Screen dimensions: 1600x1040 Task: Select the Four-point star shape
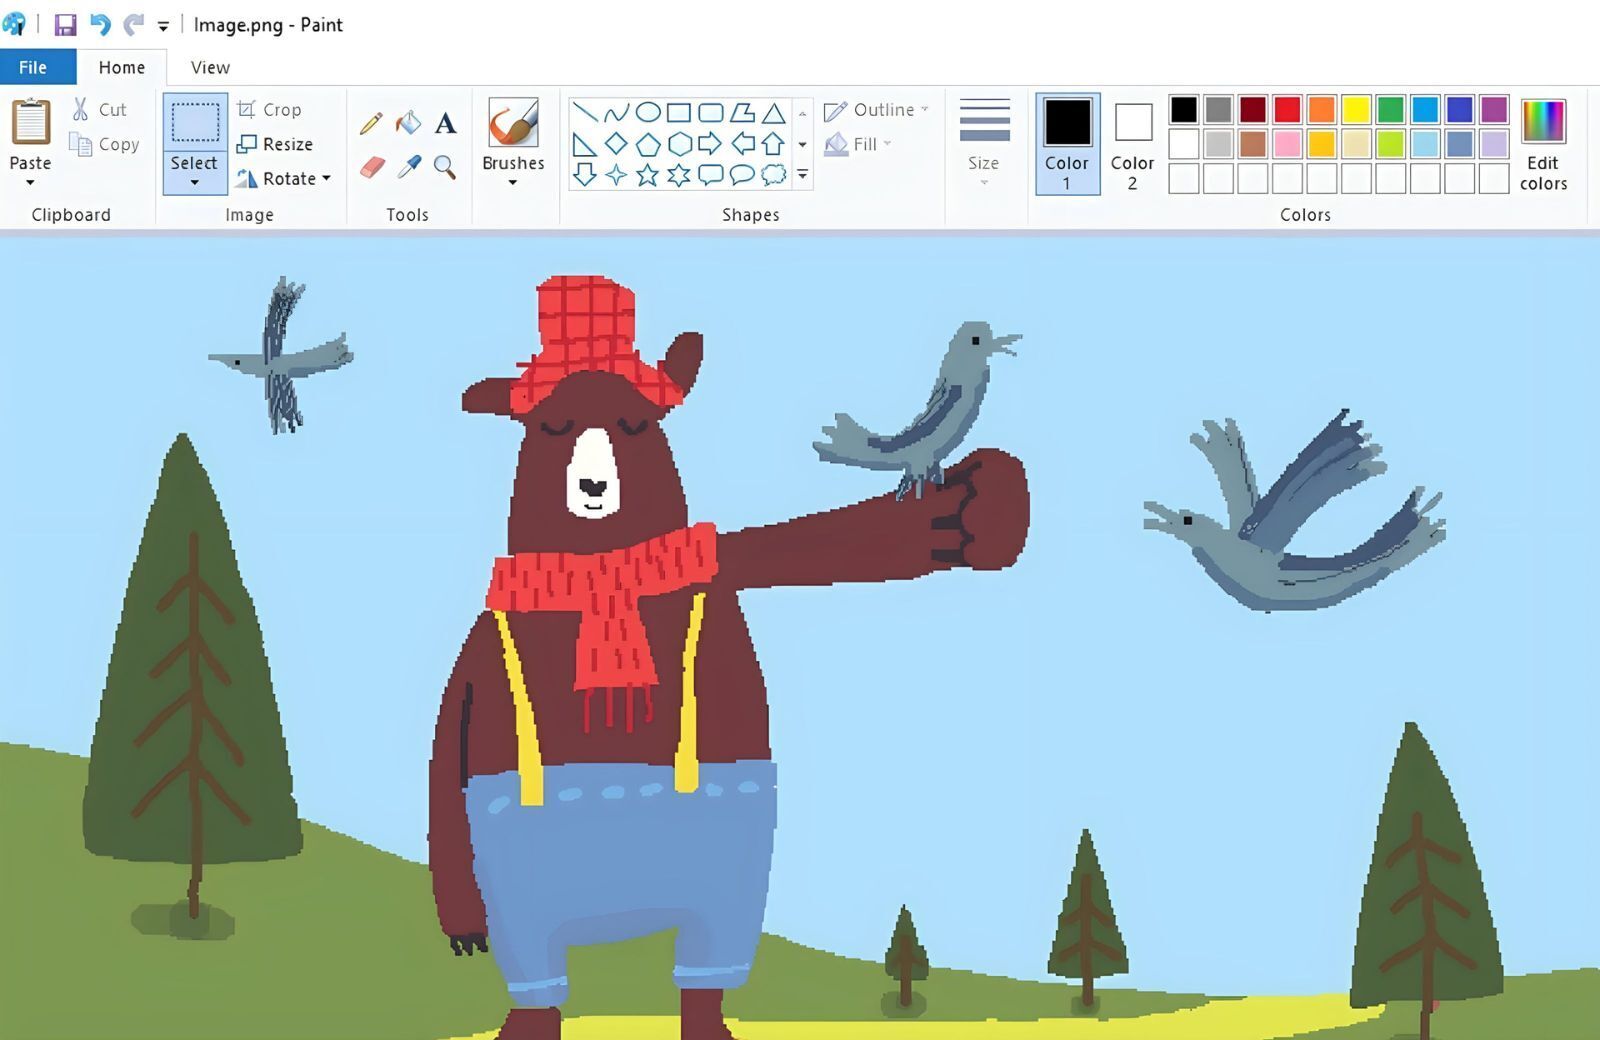[x=616, y=175]
